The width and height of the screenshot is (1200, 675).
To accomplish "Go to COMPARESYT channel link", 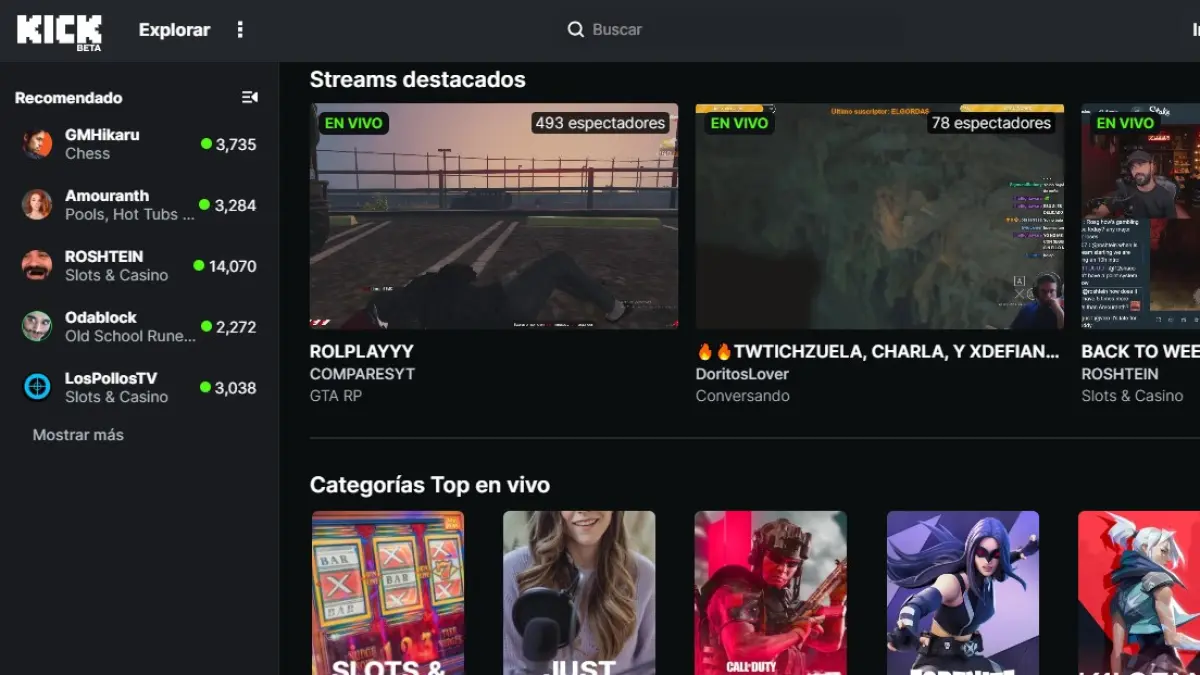I will tap(362, 374).
